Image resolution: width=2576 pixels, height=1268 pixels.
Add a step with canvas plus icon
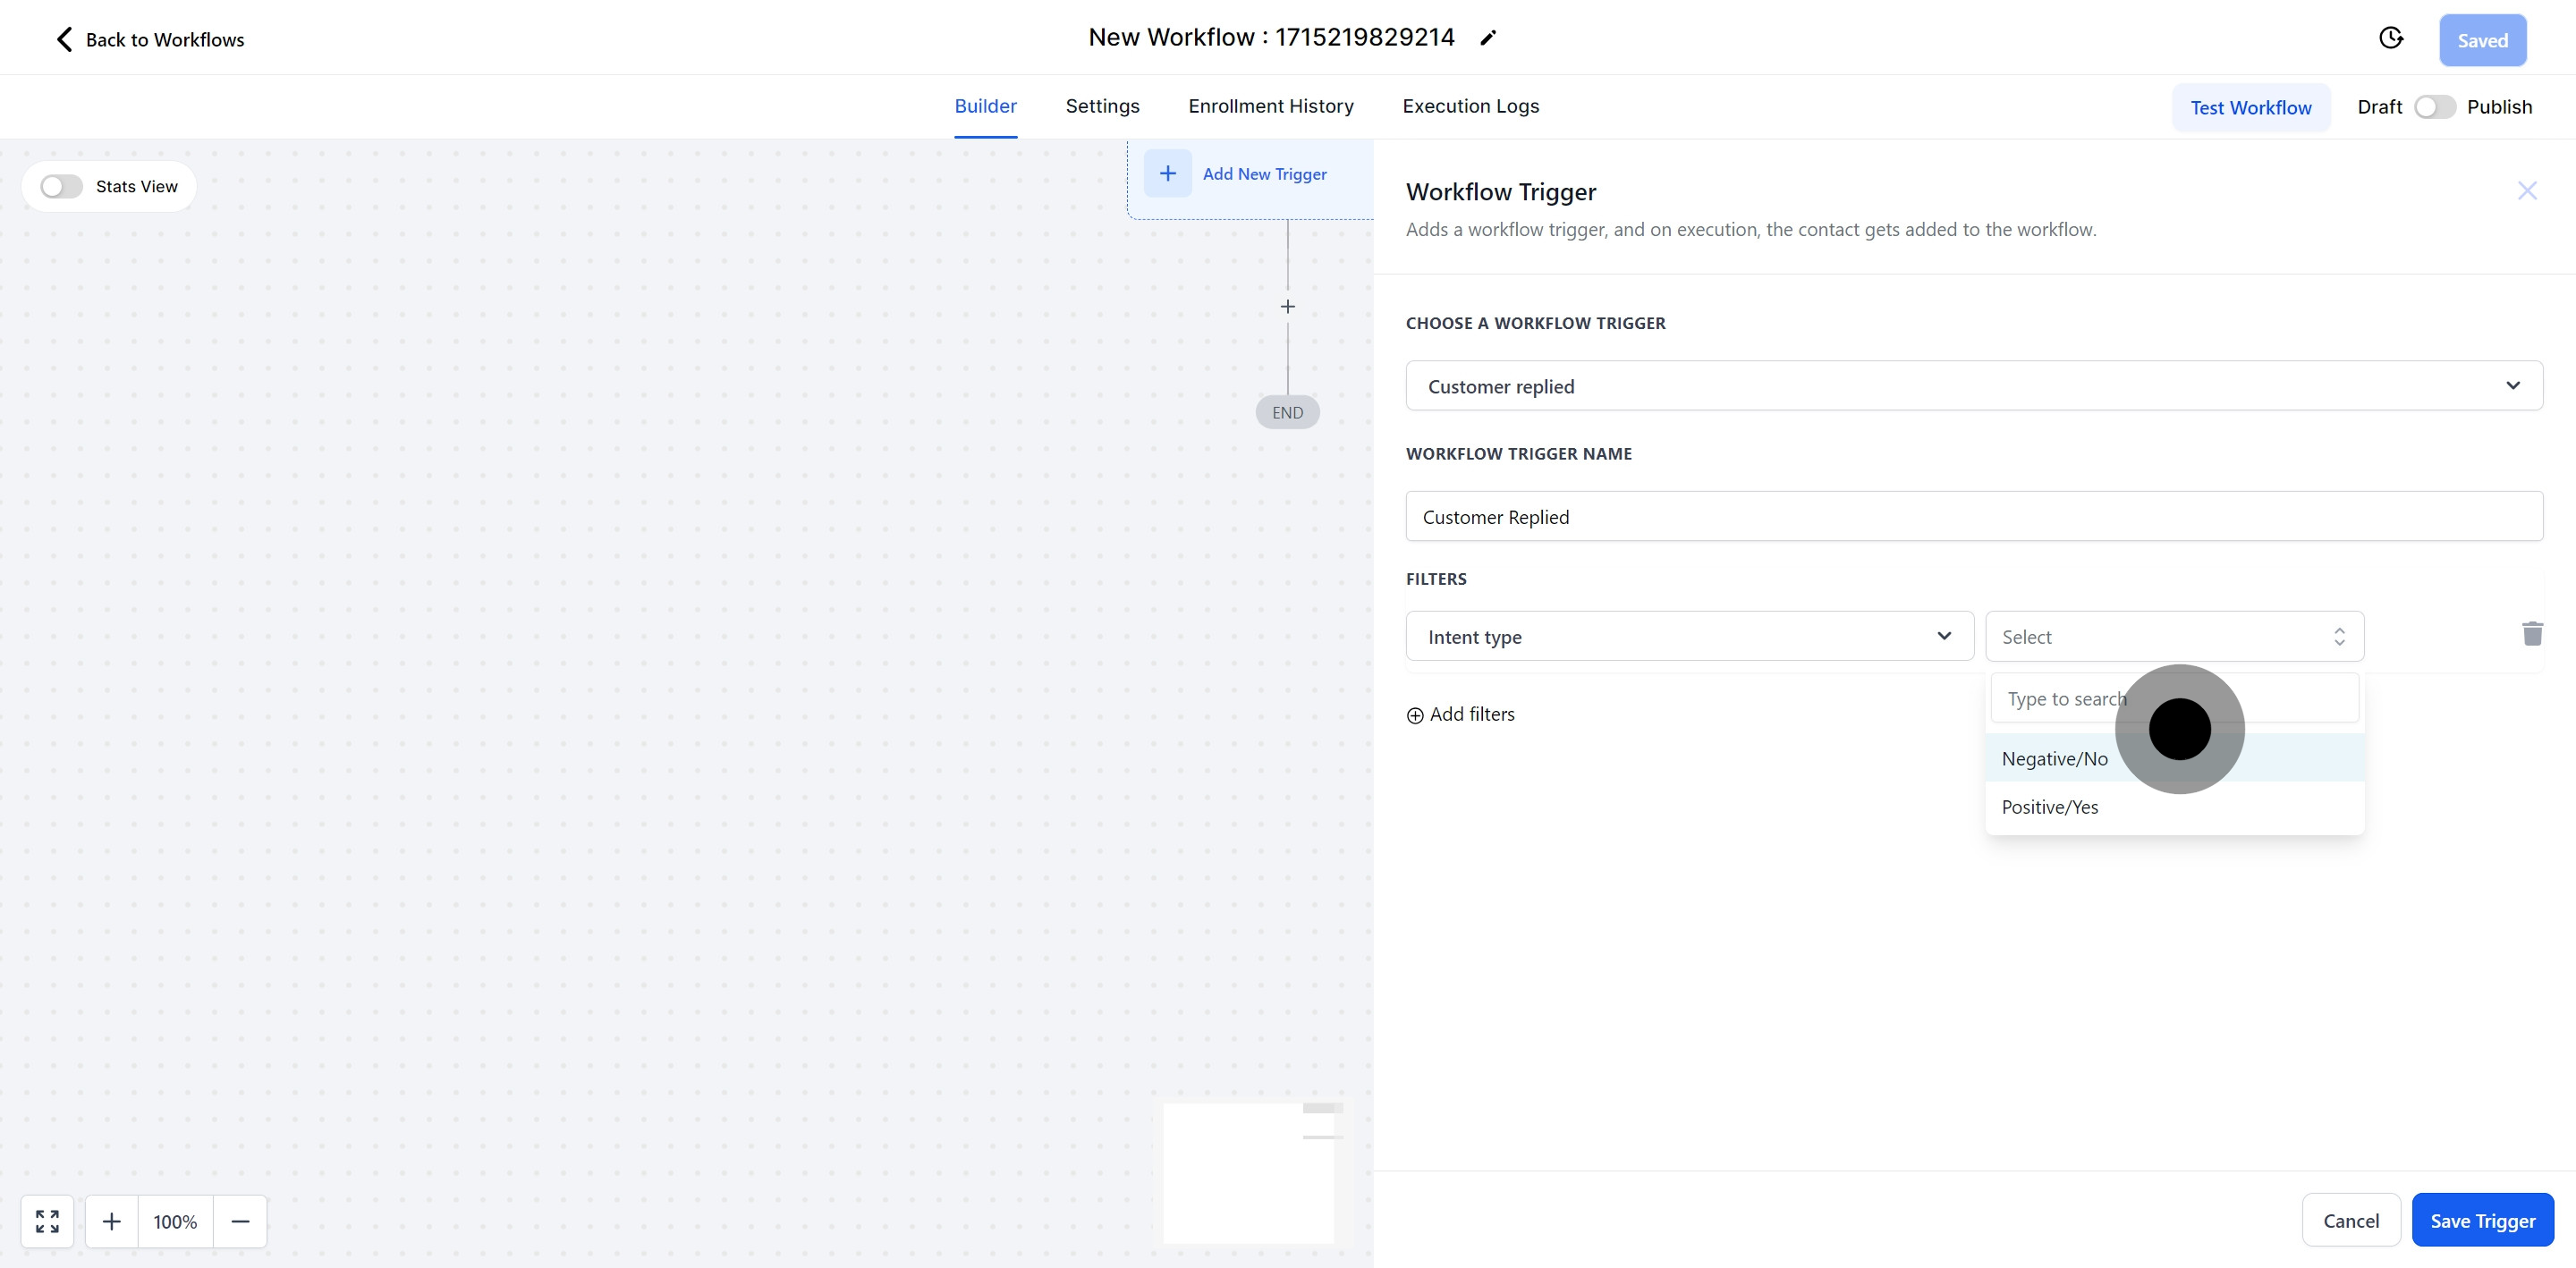point(1287,307)
